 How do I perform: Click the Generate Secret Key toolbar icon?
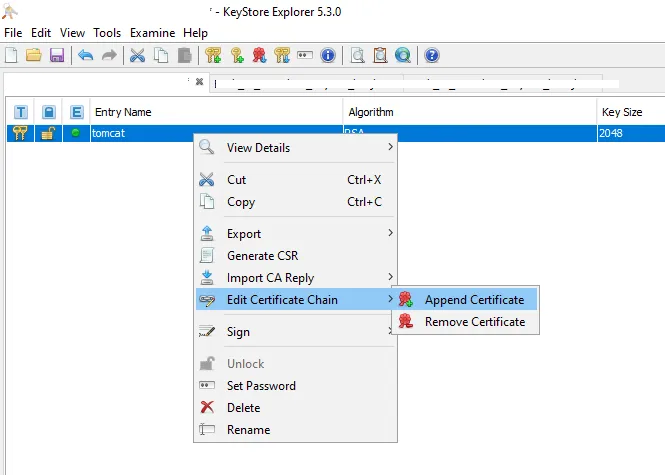pos(237,55)
